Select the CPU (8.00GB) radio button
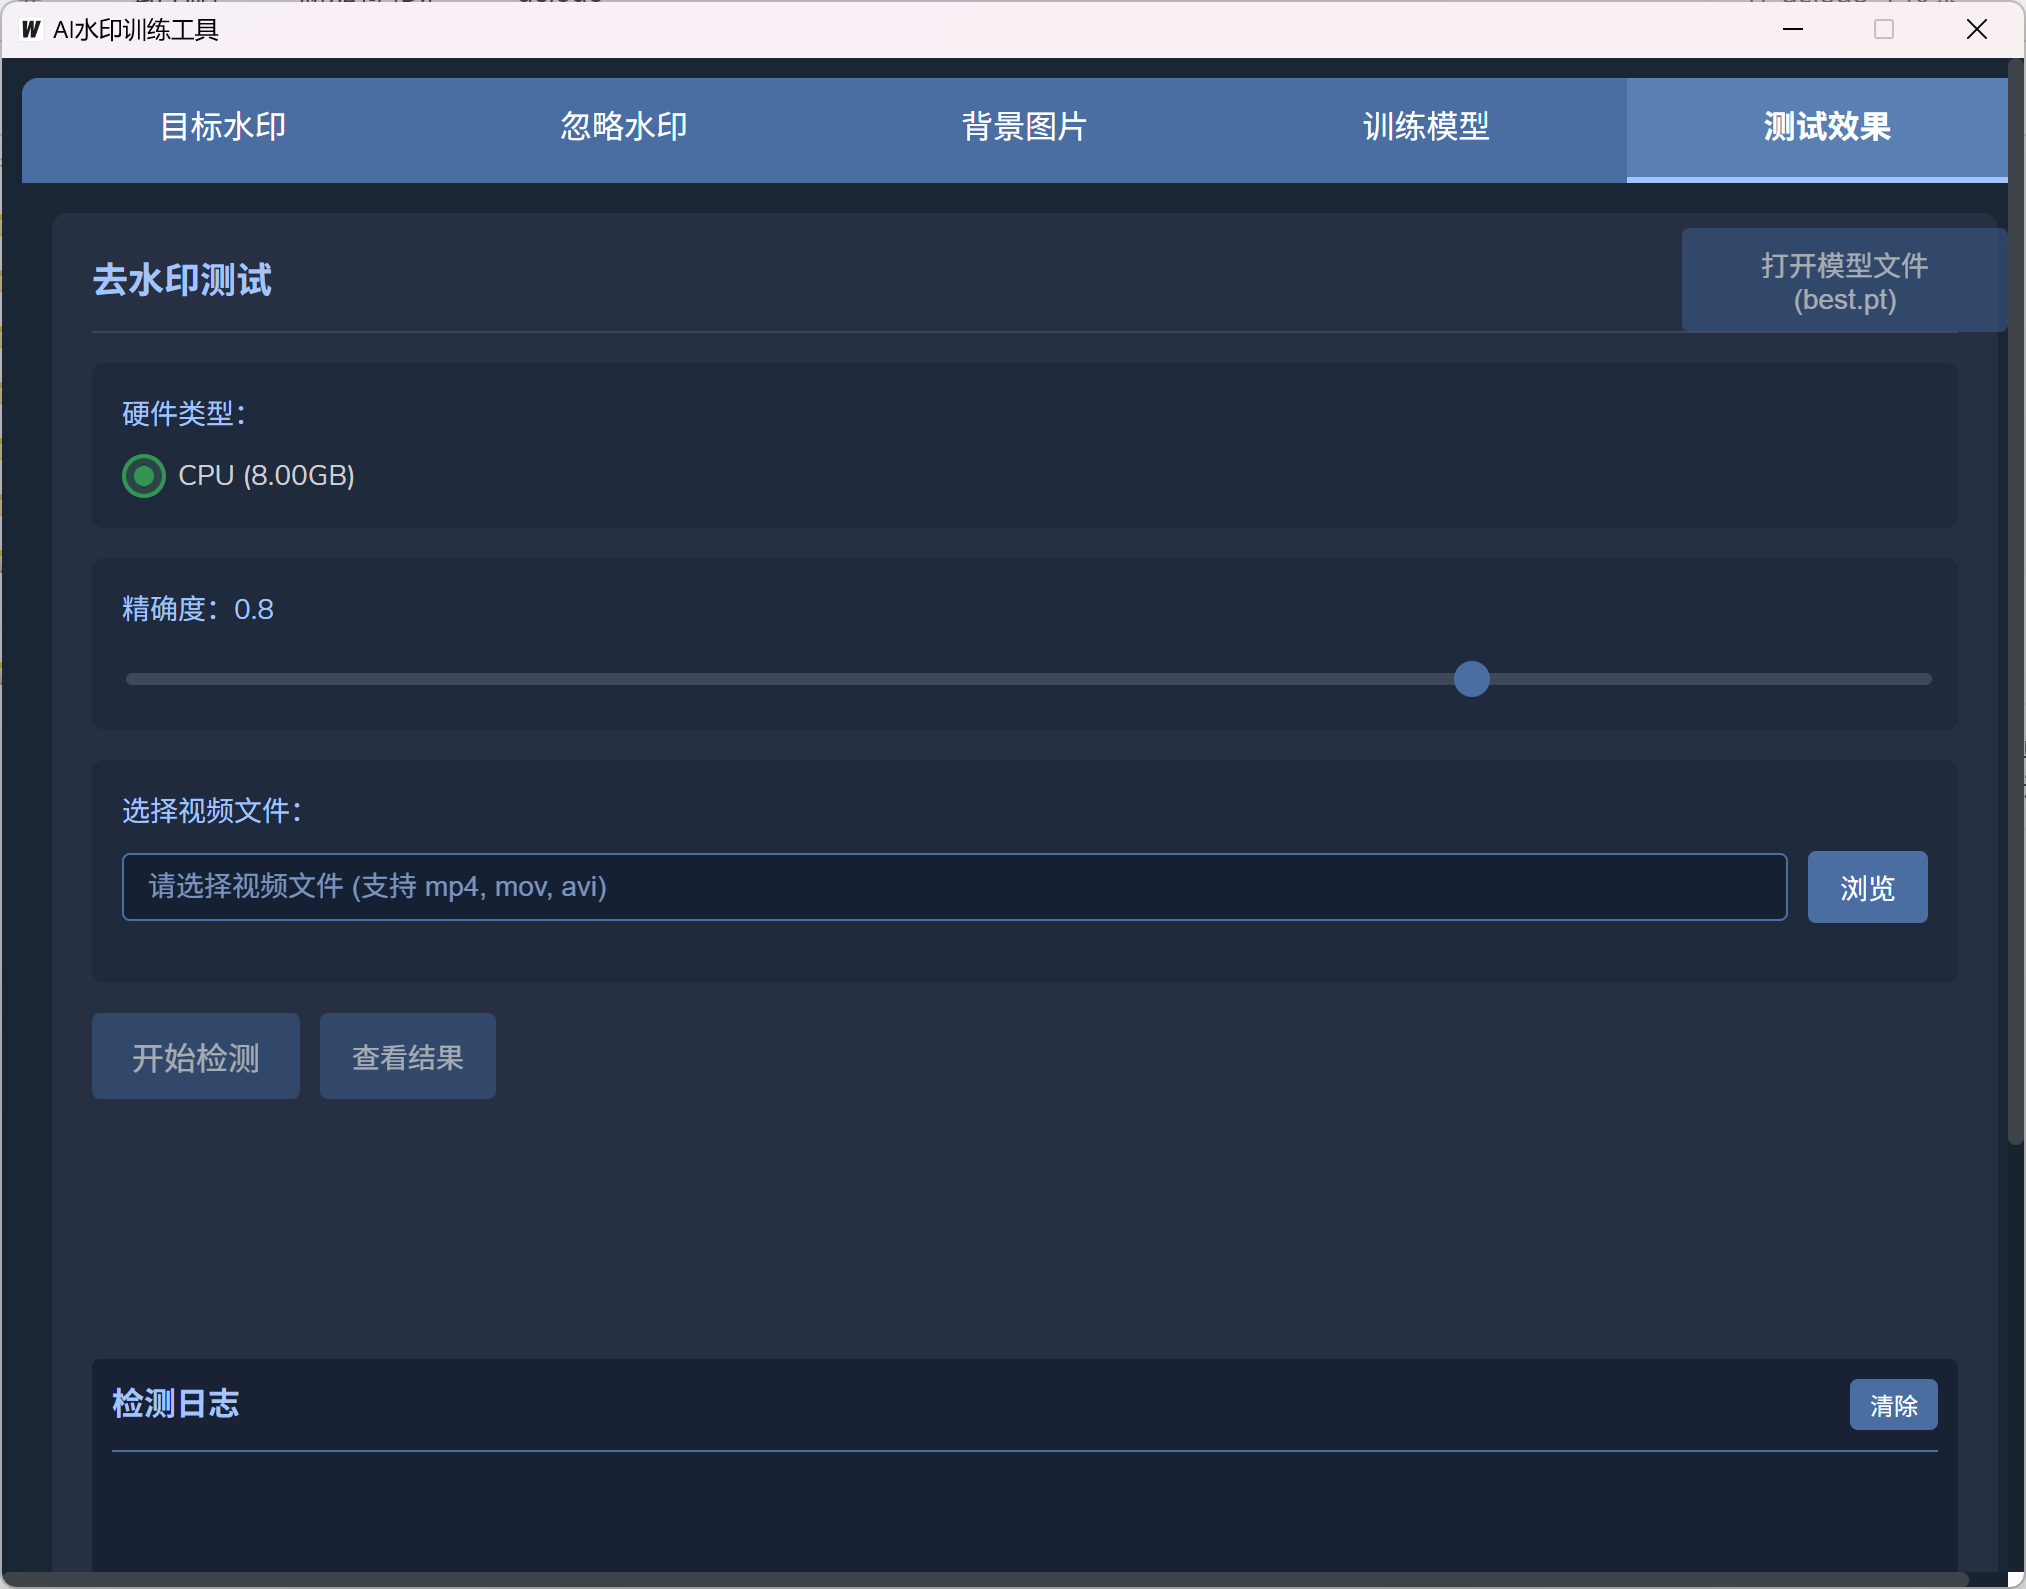This screenshot has width=2026, height=1589. tap(144, 476)
